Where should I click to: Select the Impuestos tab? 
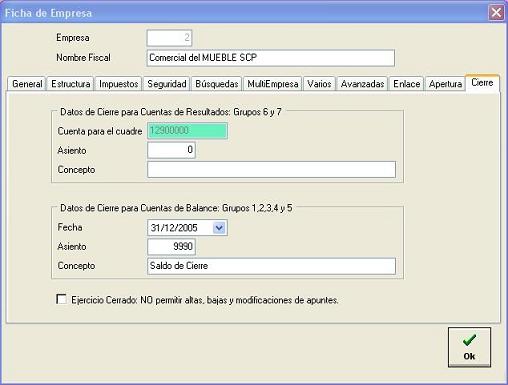119,84
